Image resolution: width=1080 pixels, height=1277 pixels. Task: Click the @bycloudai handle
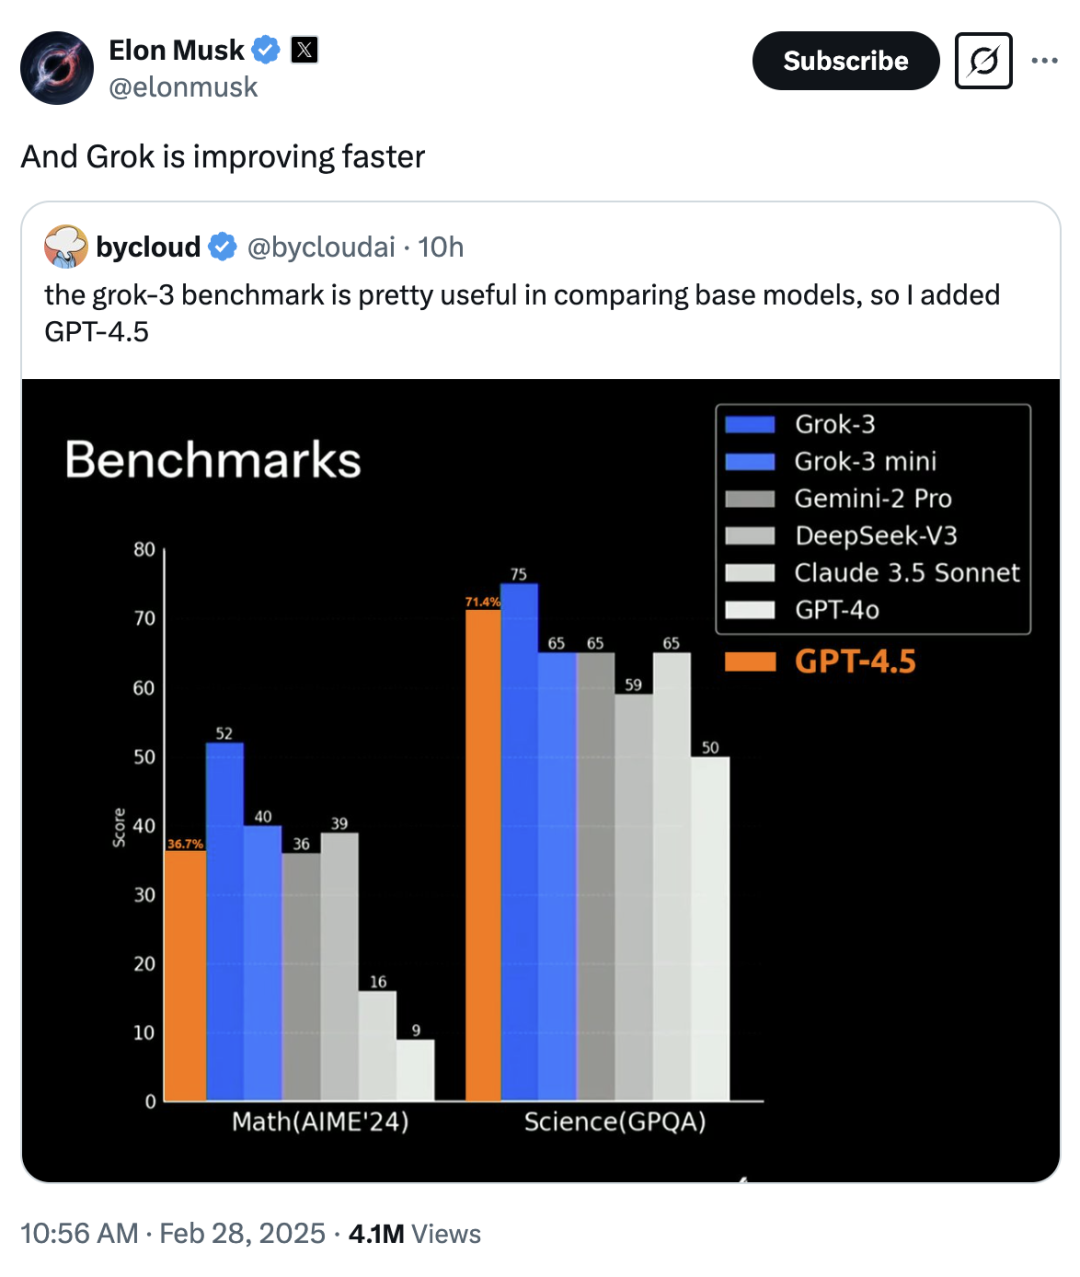(321, 246)
